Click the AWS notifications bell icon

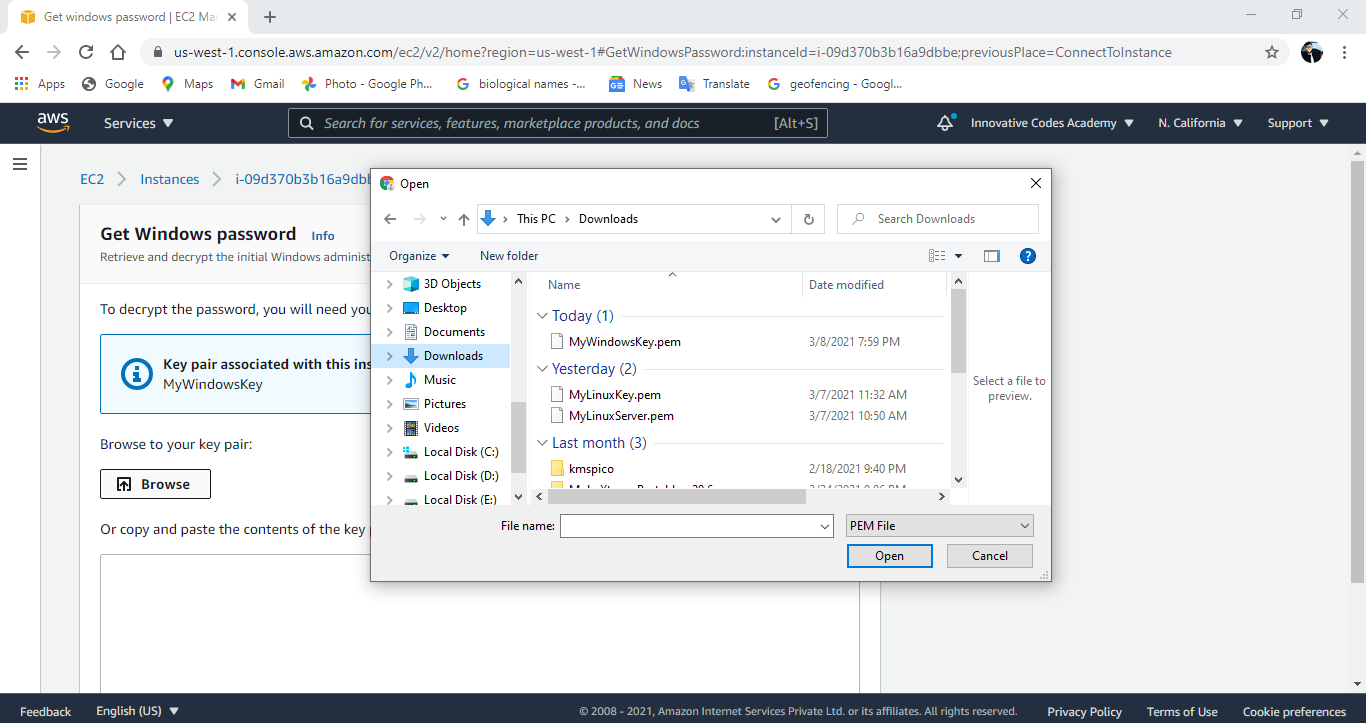pos(945,123)
